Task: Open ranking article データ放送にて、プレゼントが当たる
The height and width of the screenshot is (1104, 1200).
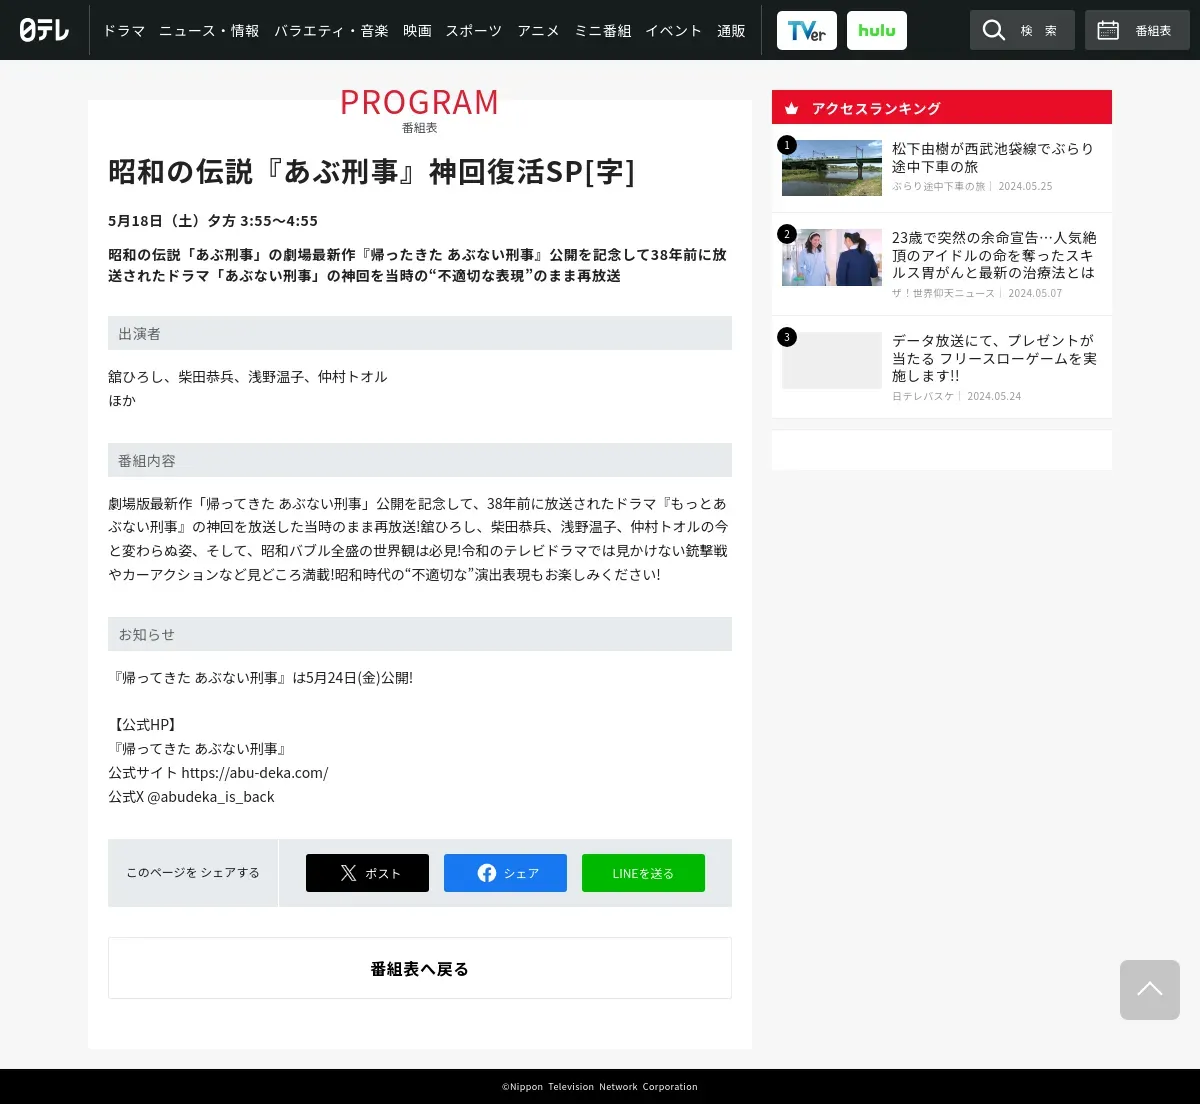Action: tap(994, 358)
